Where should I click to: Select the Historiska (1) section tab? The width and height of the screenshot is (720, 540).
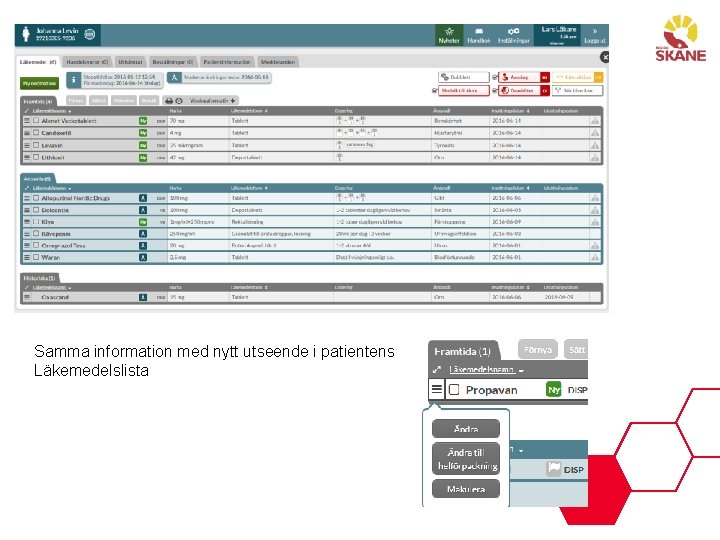click(39, 278)
